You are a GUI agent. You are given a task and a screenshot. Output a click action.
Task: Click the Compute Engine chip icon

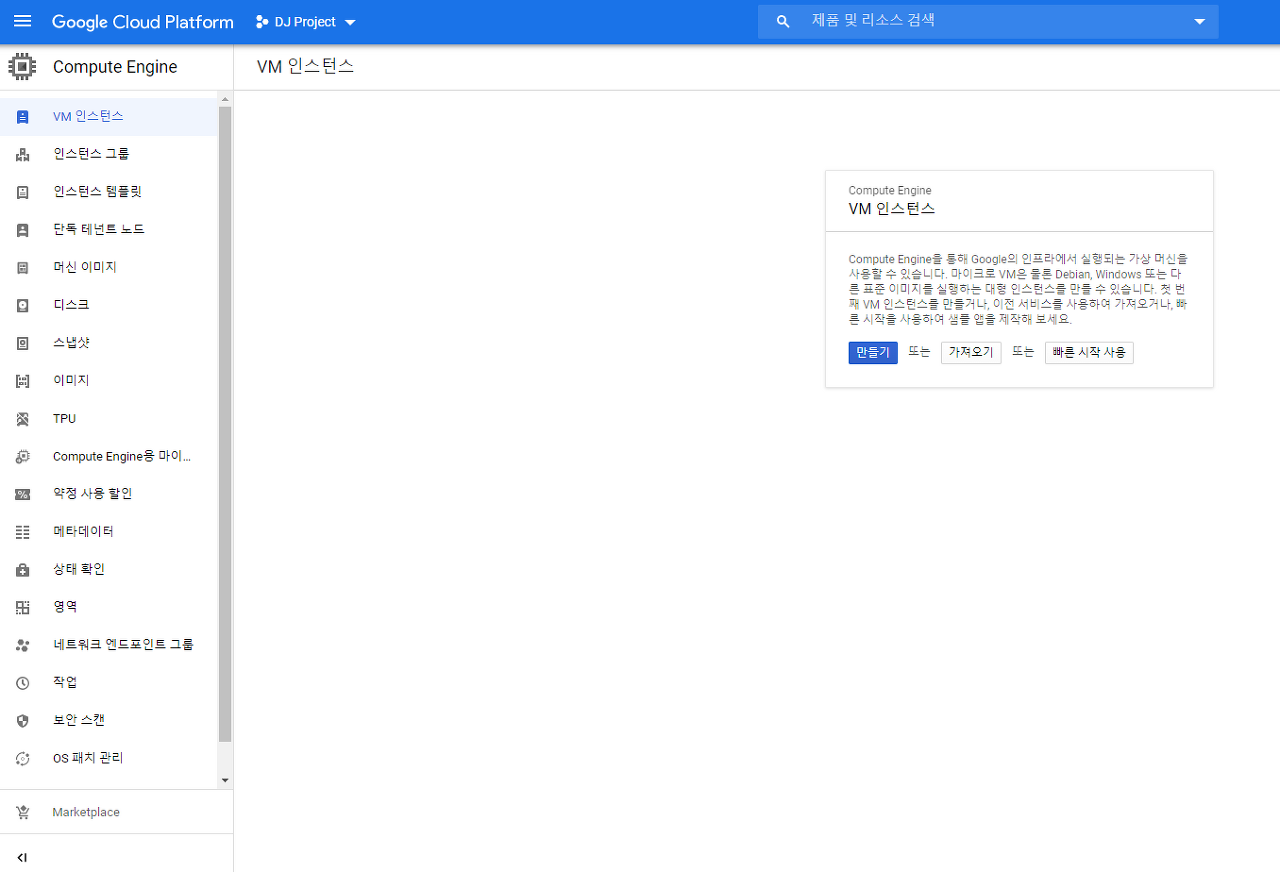[x=22, y=67]
